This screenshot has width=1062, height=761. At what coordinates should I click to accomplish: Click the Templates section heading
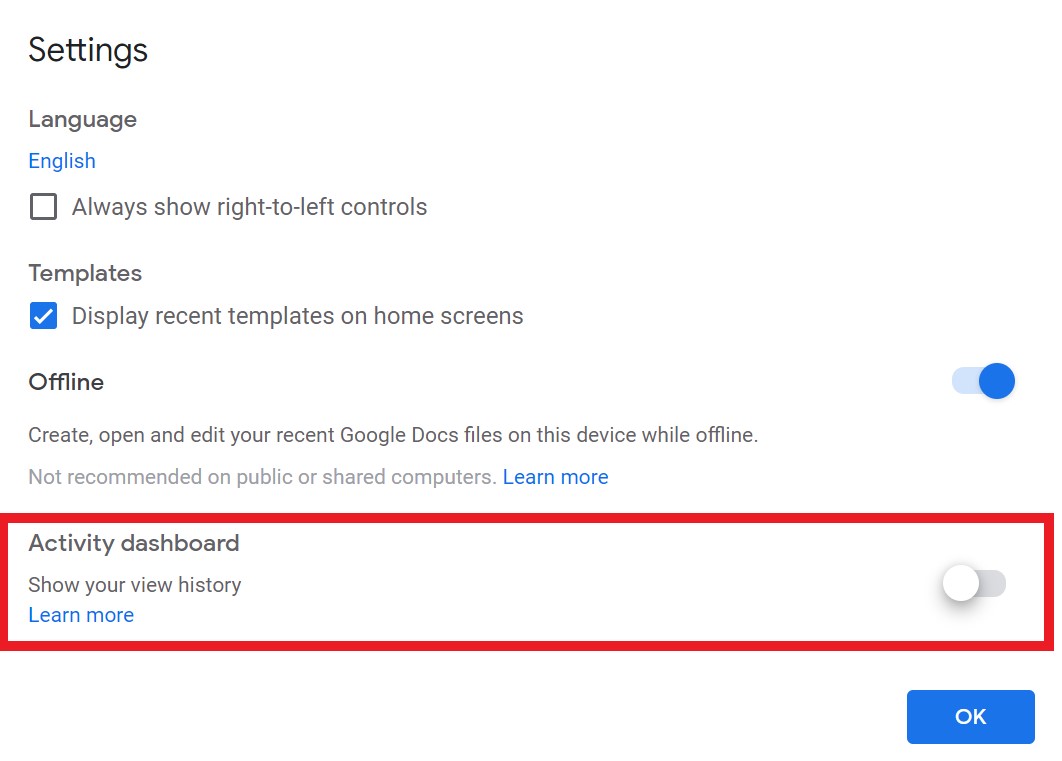(85, 273)
